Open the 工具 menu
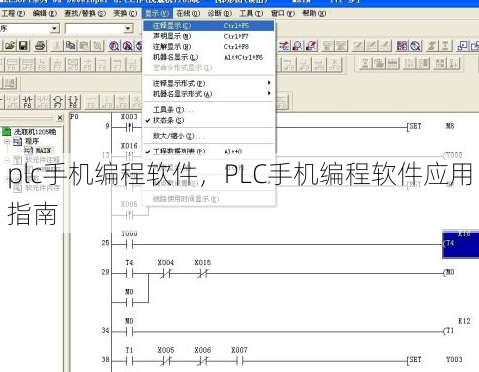 (251, 13)
